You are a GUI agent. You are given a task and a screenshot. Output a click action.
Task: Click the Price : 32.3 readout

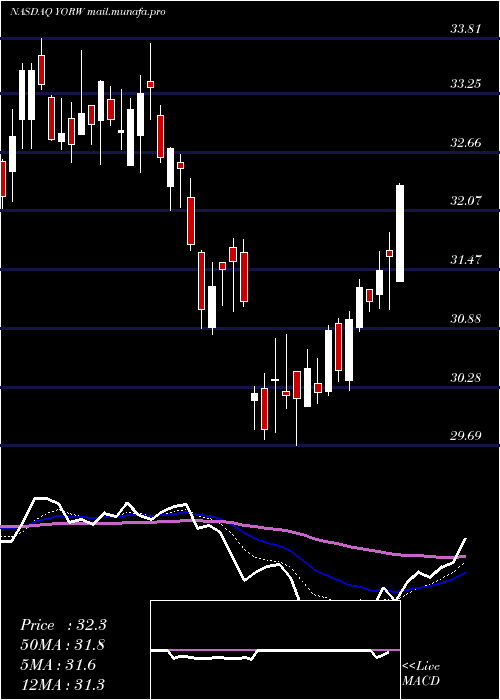tap(63, 625)
